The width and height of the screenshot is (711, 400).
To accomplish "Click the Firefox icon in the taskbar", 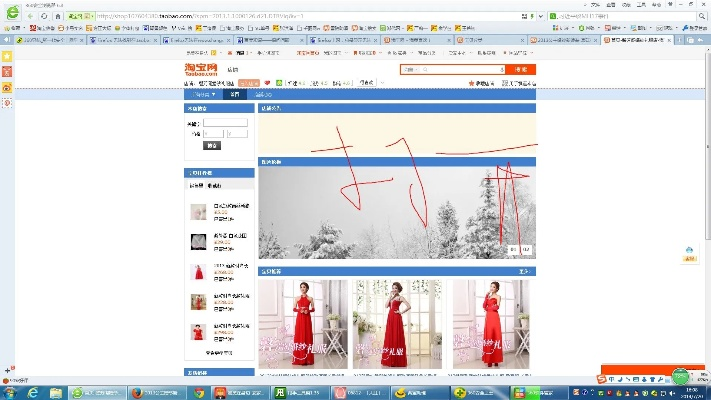I will coord(138,392).
